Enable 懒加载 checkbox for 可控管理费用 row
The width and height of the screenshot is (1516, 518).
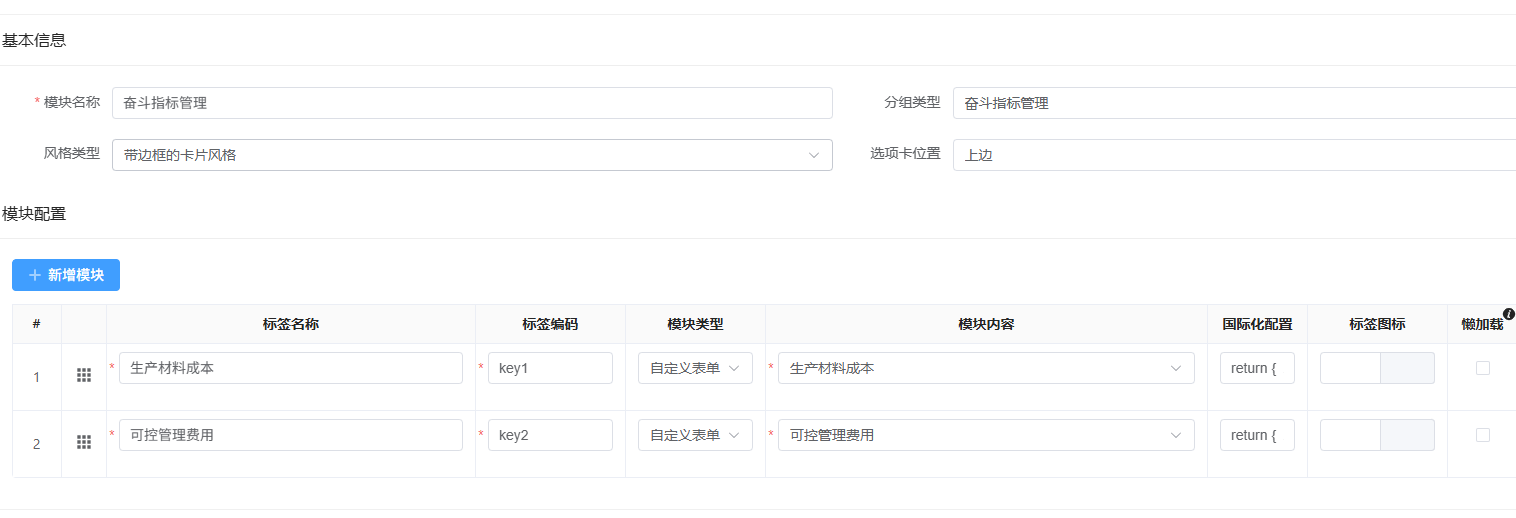point(1482,435)
